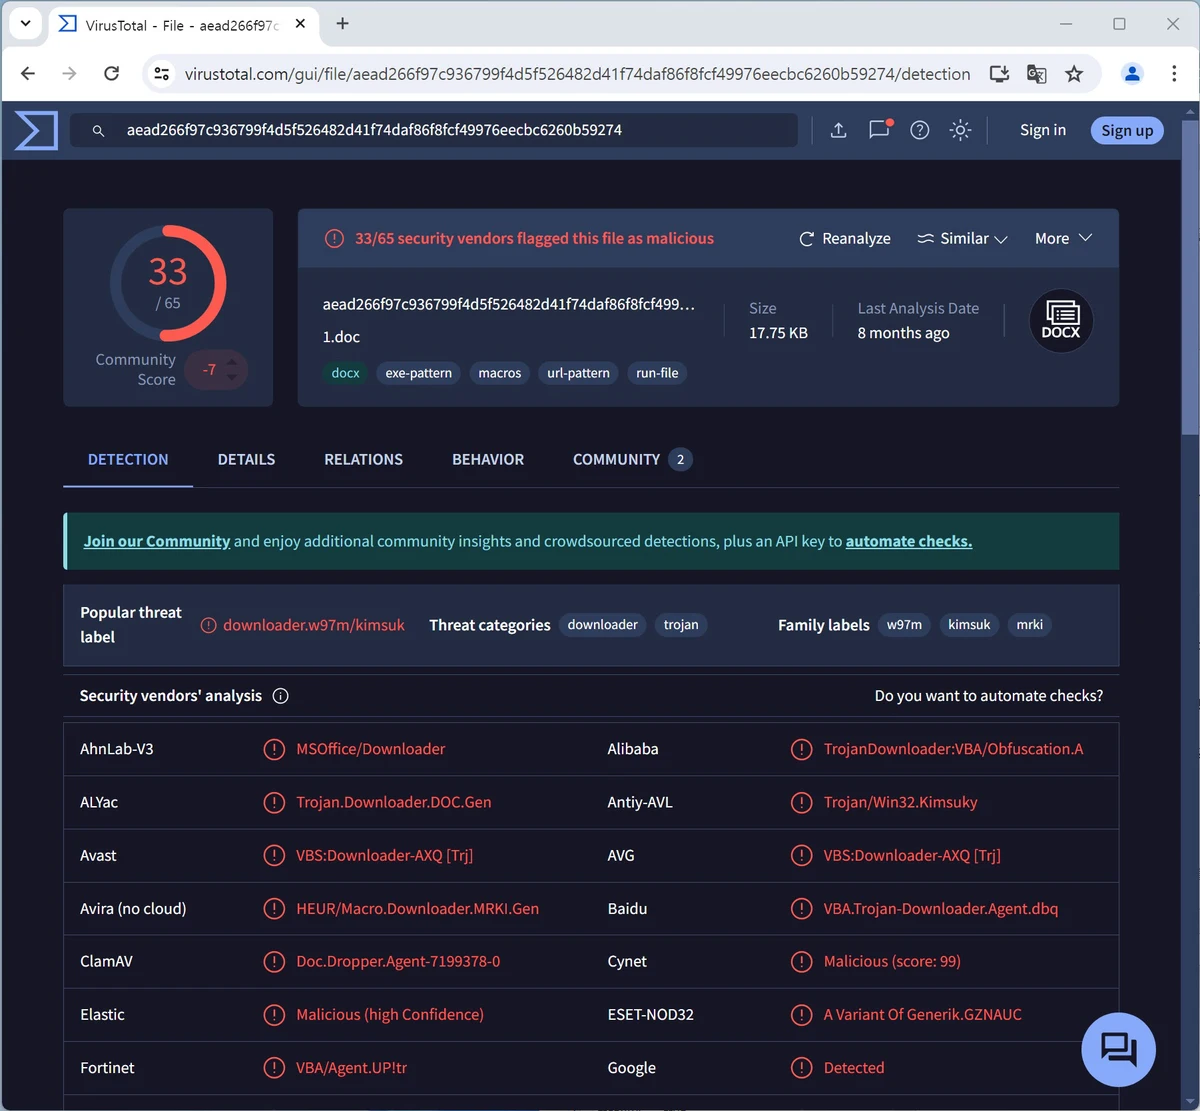Click the Reanalyze button
Viewport: 1200px width, 1111px height.
(845, 238)
